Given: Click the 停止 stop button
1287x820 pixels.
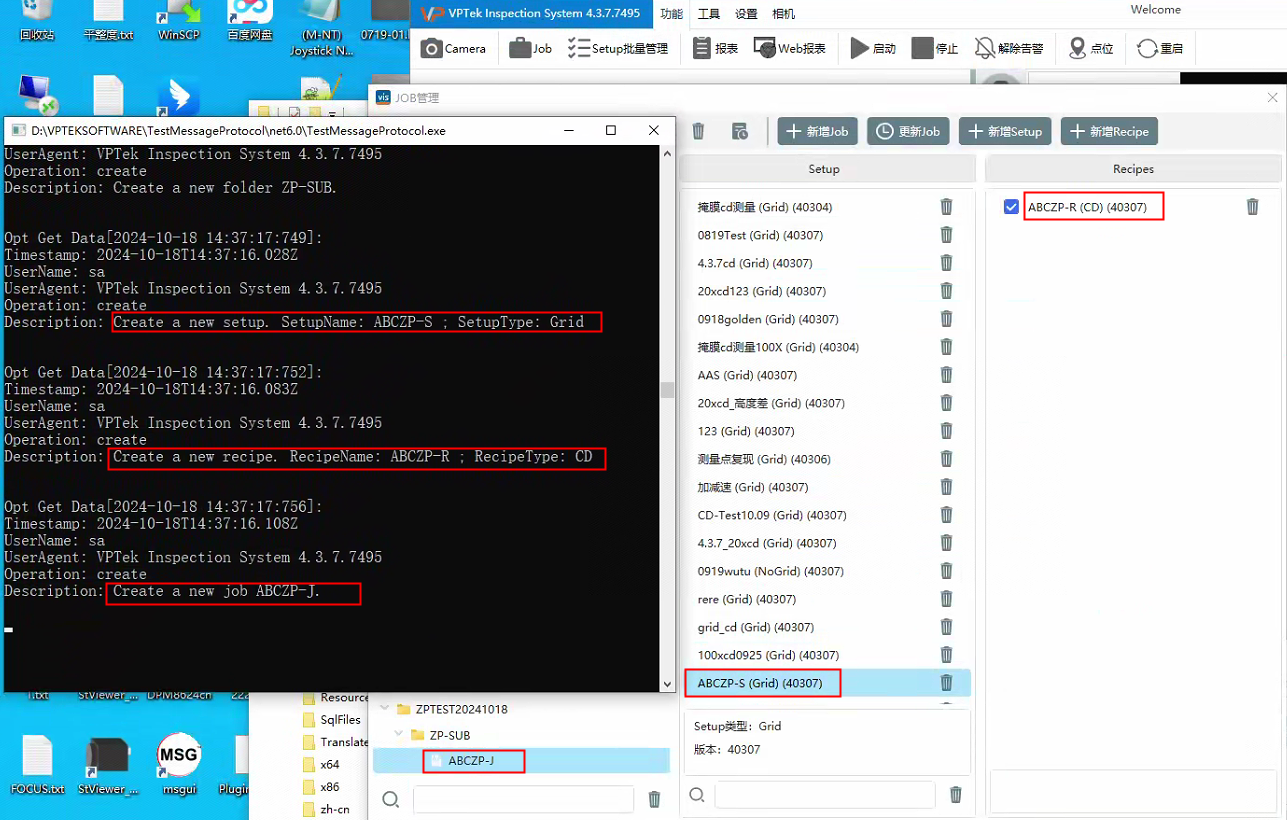Looking at the screenshot, I should (934, 48).
